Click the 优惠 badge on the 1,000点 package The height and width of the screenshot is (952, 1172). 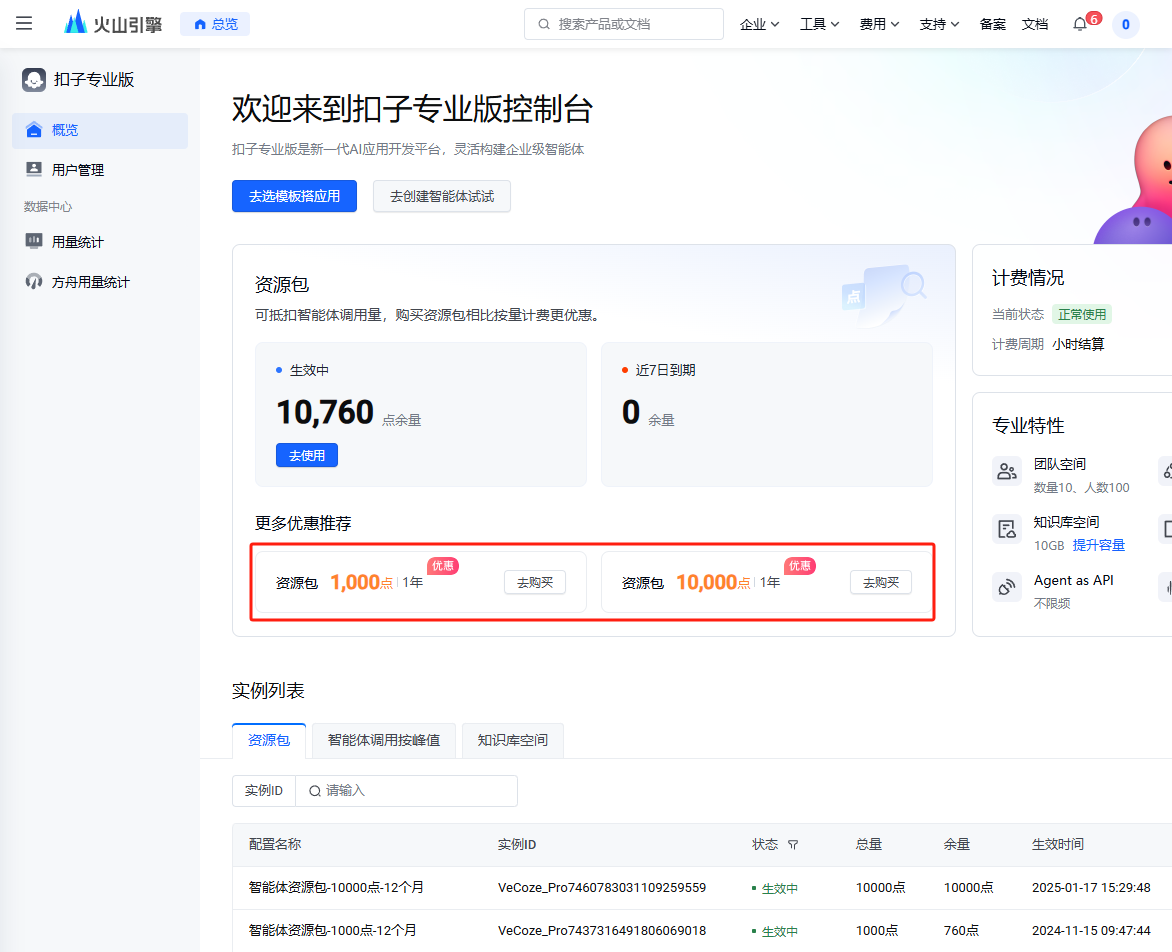(442, 566)
